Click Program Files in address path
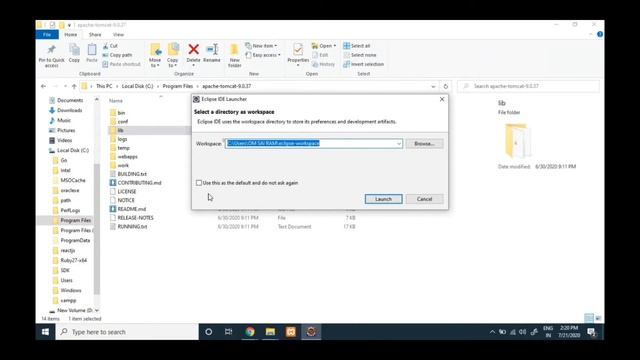The image size is (640, 360). coord(178,86)
